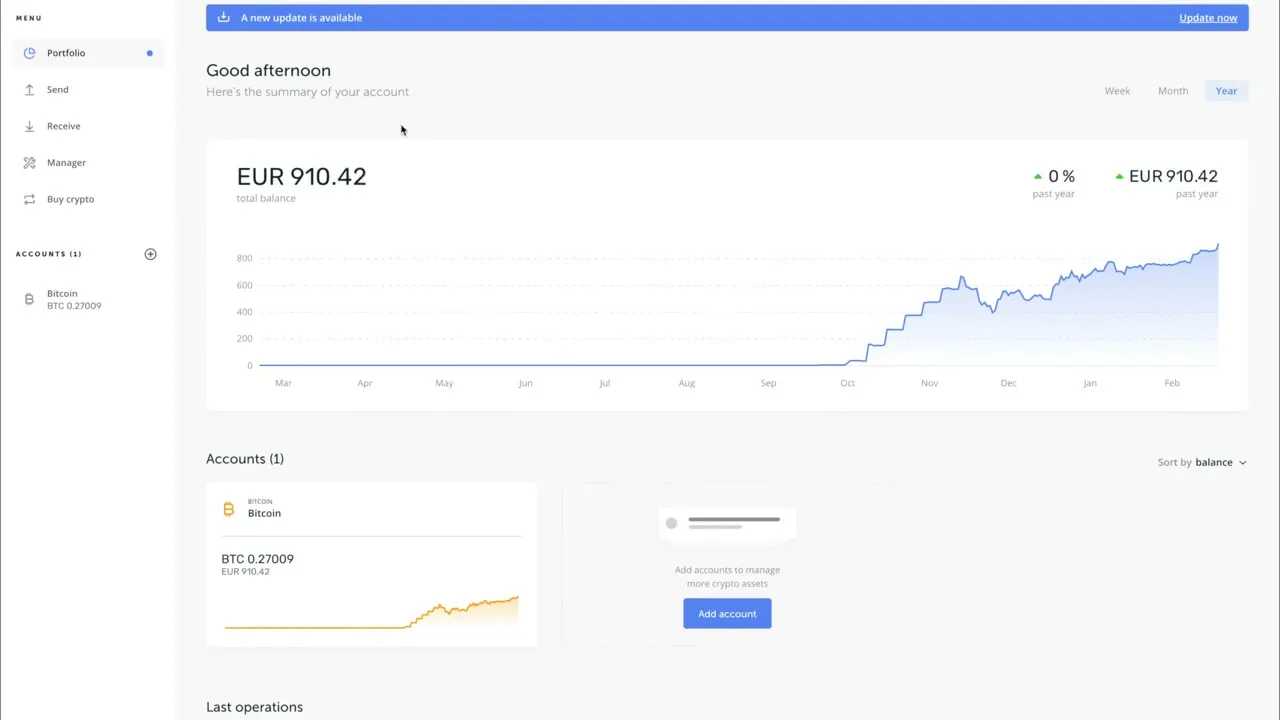Open the ACCOUNTS (1) section label
This screenshot has width=1280, height=720.
[x=48, y=253]
